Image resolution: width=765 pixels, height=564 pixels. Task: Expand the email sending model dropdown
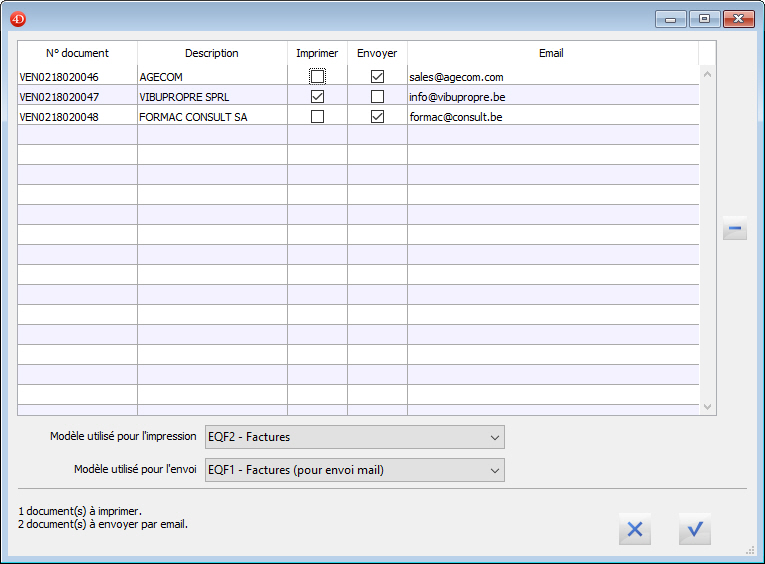(354, 470)
